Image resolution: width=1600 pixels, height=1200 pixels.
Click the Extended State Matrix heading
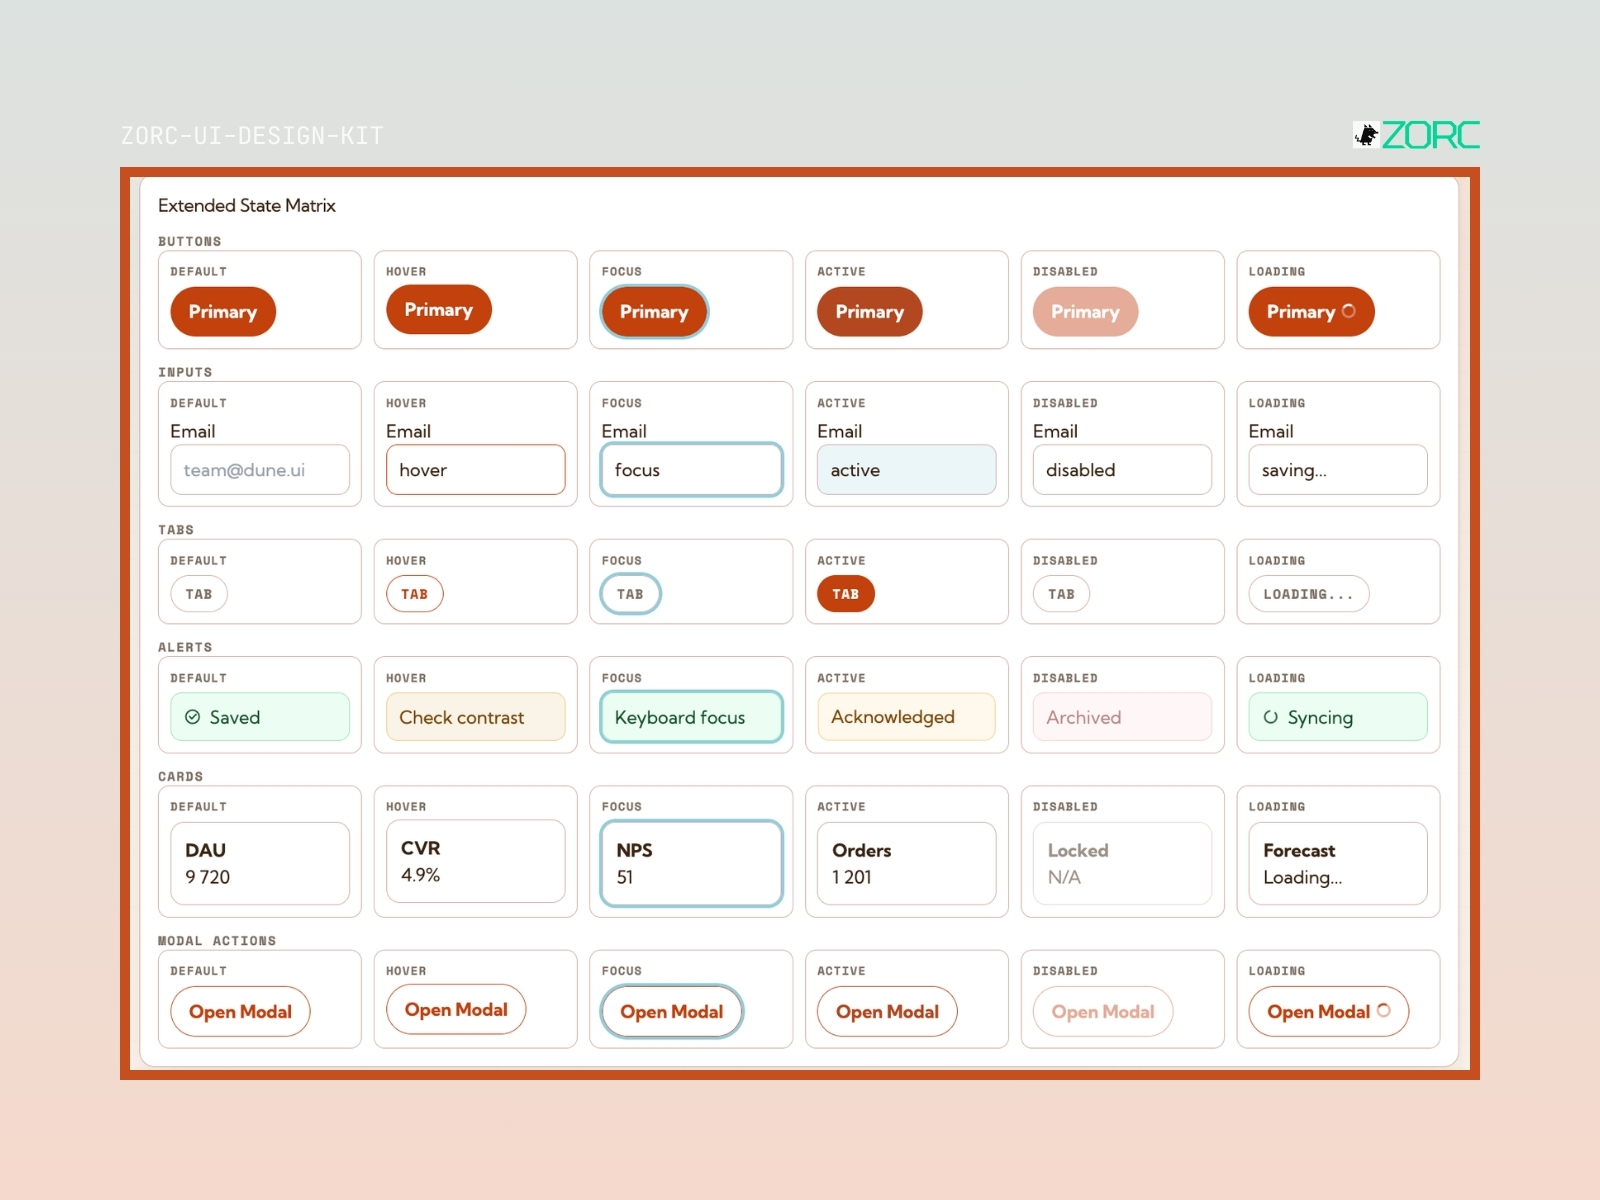pos(247,205)
